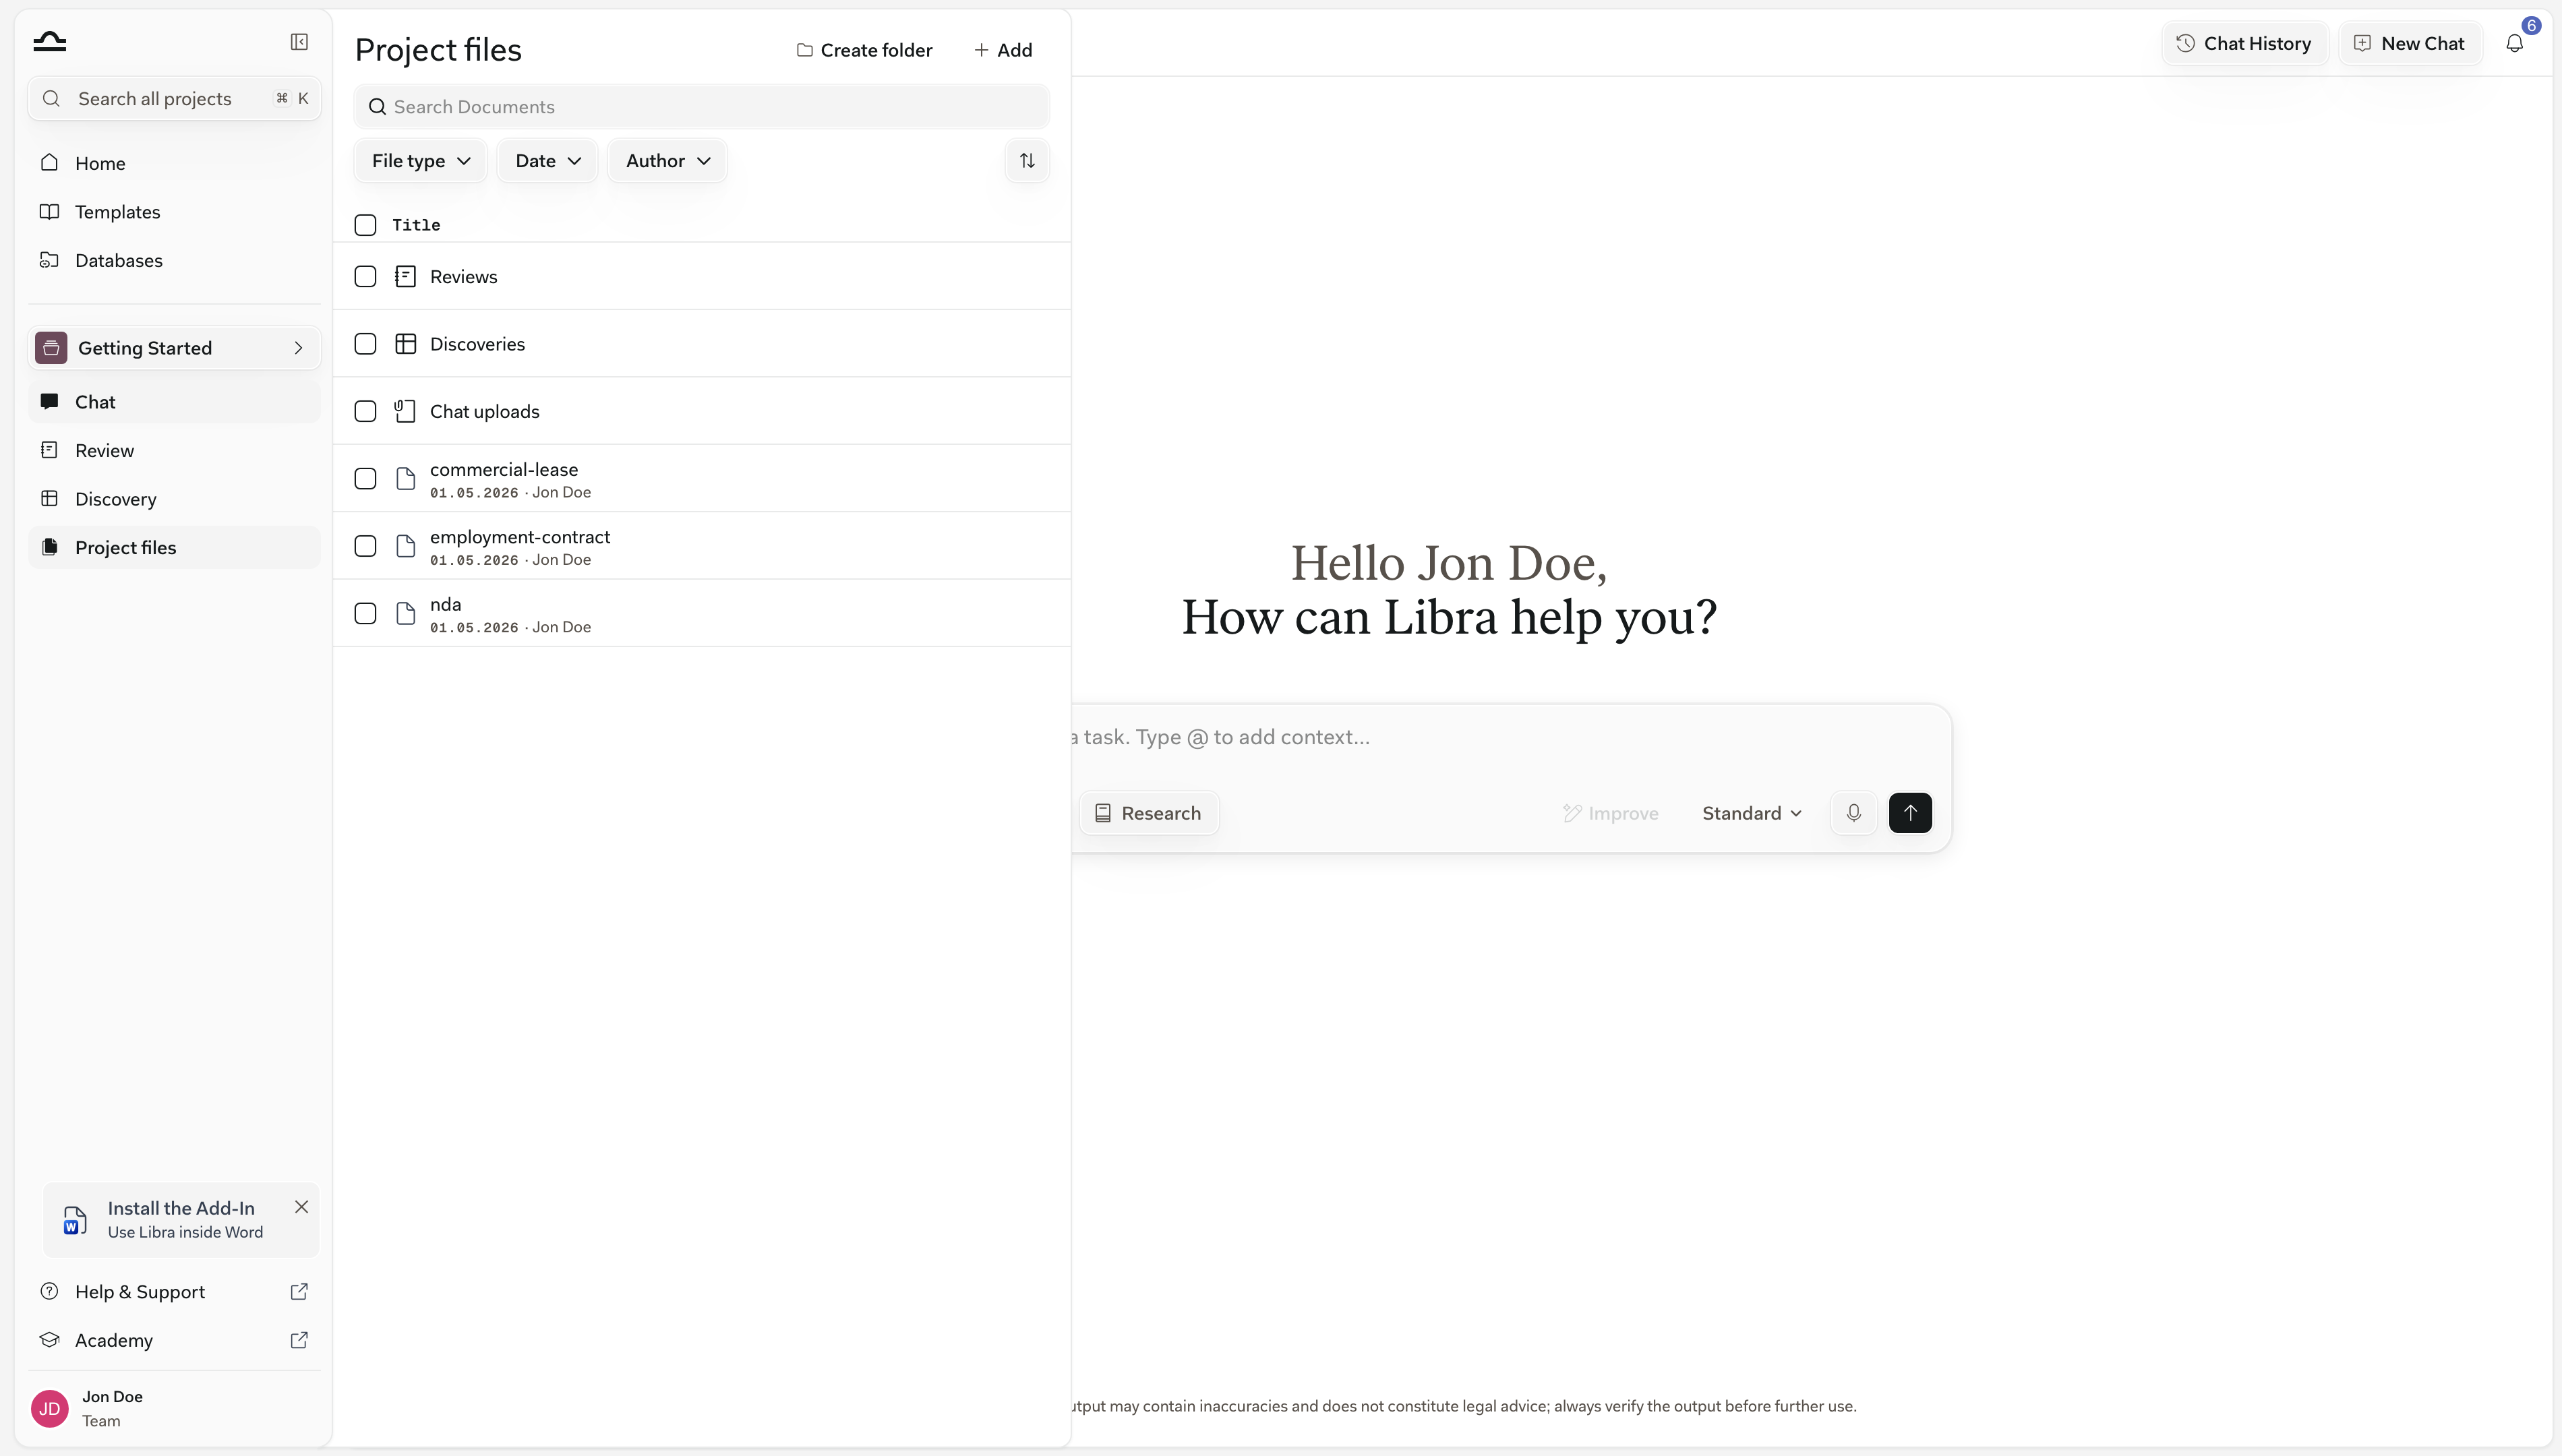Click the Word Add-In document icon
Screen dimensions: 2562x1456
click(75, 1220)
